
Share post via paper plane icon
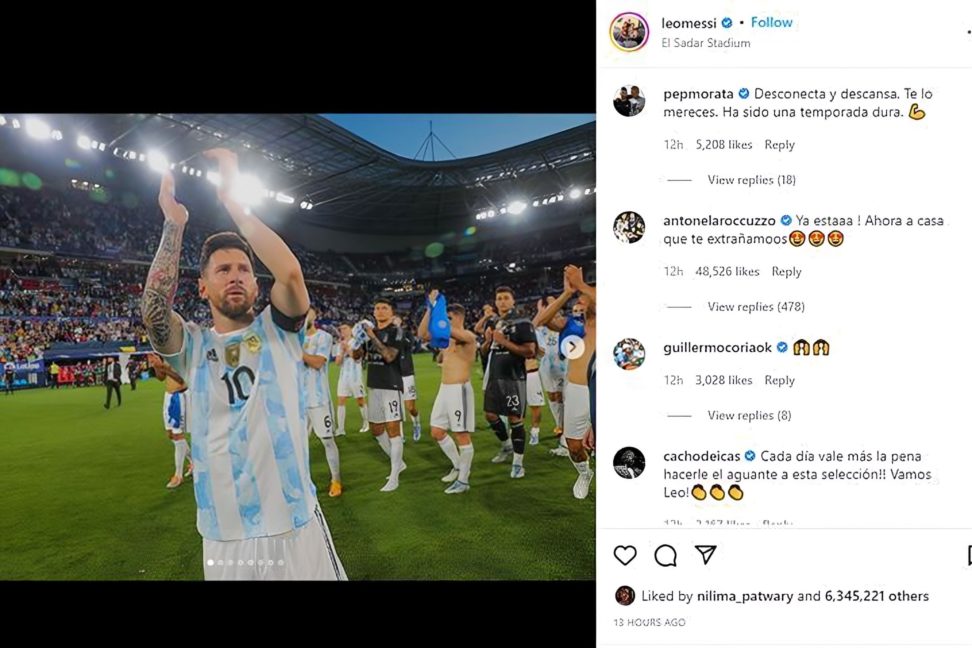pyautogui.click(x=705, y=554)
